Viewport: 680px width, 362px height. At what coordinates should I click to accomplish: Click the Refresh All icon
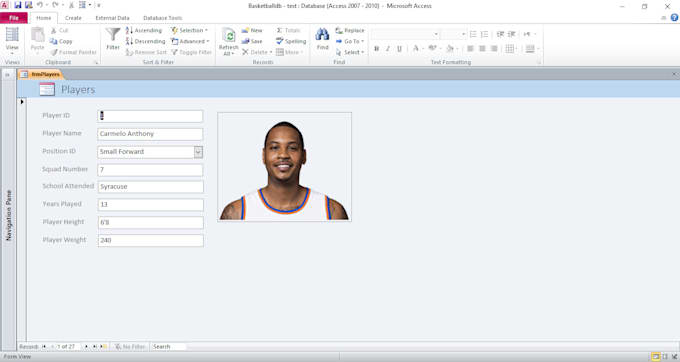point(229,35)
